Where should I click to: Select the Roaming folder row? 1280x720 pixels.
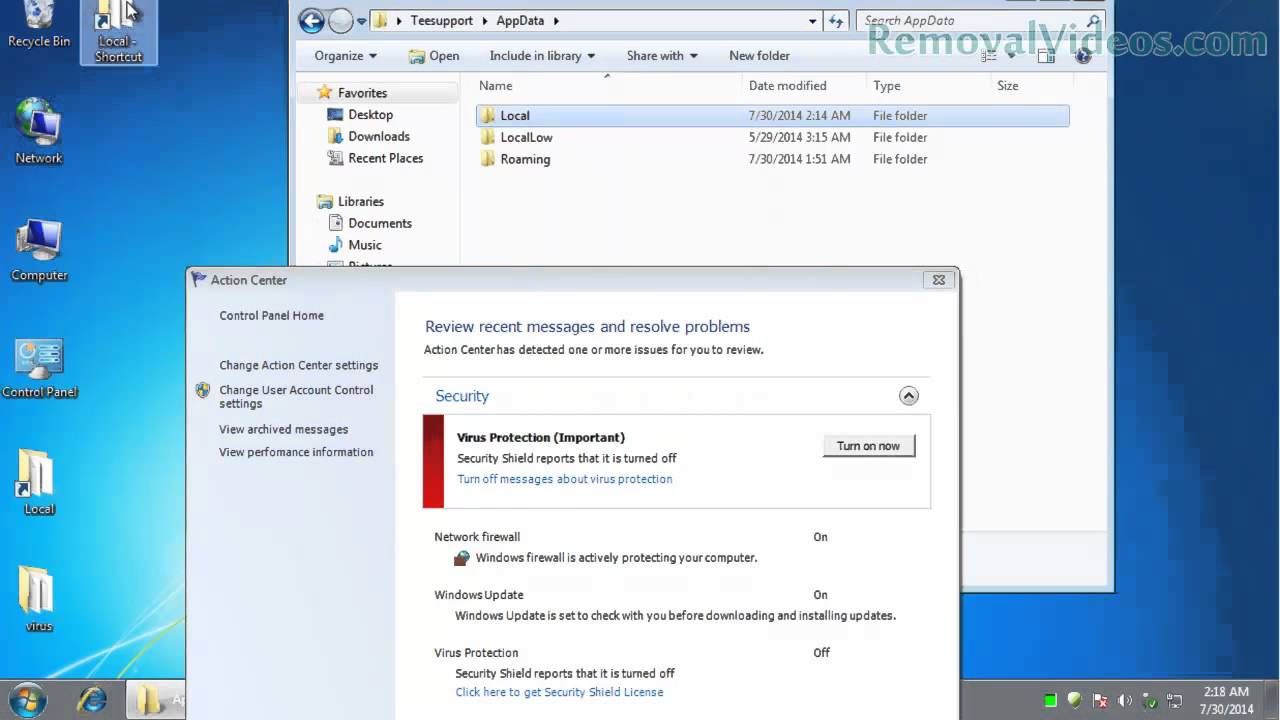[772, 159]
